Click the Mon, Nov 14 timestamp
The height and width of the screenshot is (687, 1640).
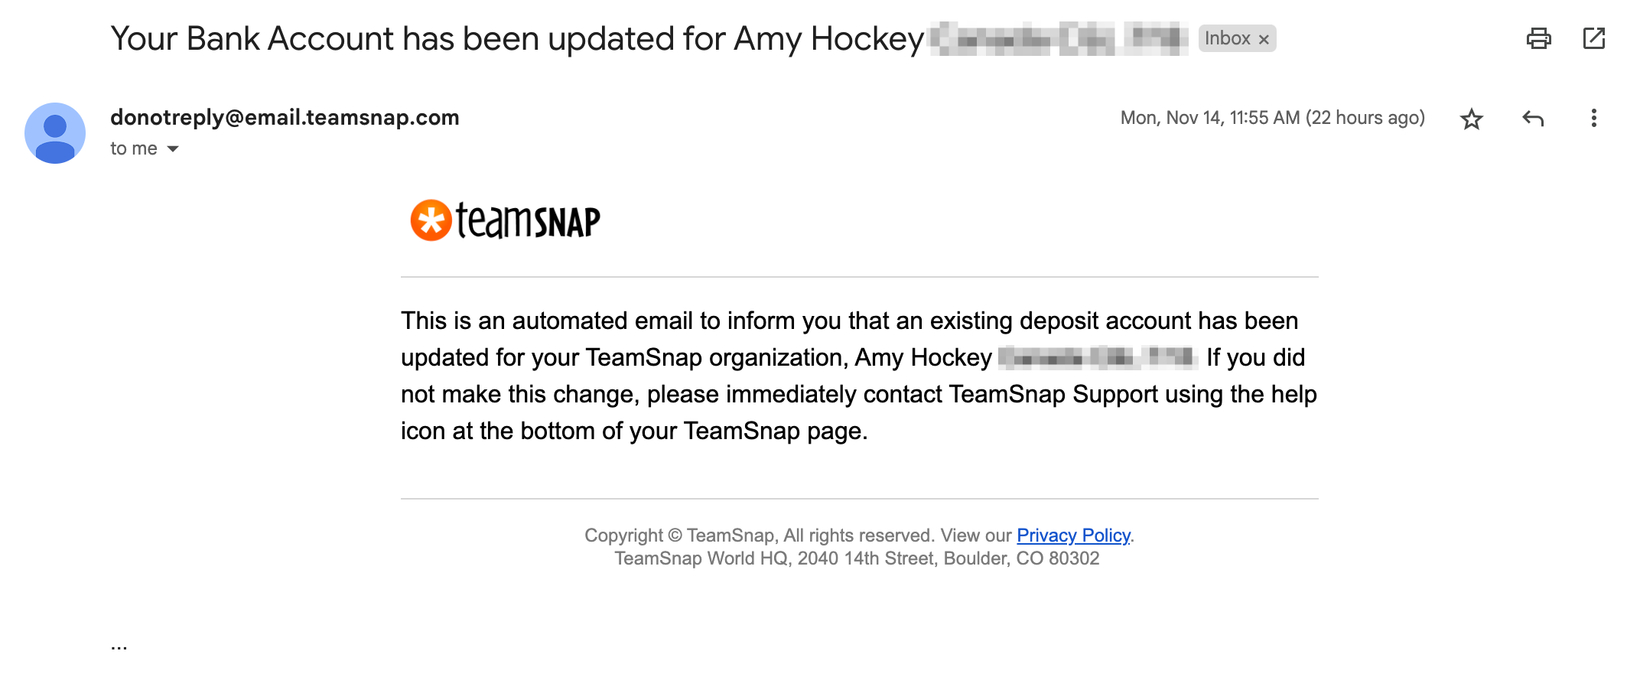1272,118
